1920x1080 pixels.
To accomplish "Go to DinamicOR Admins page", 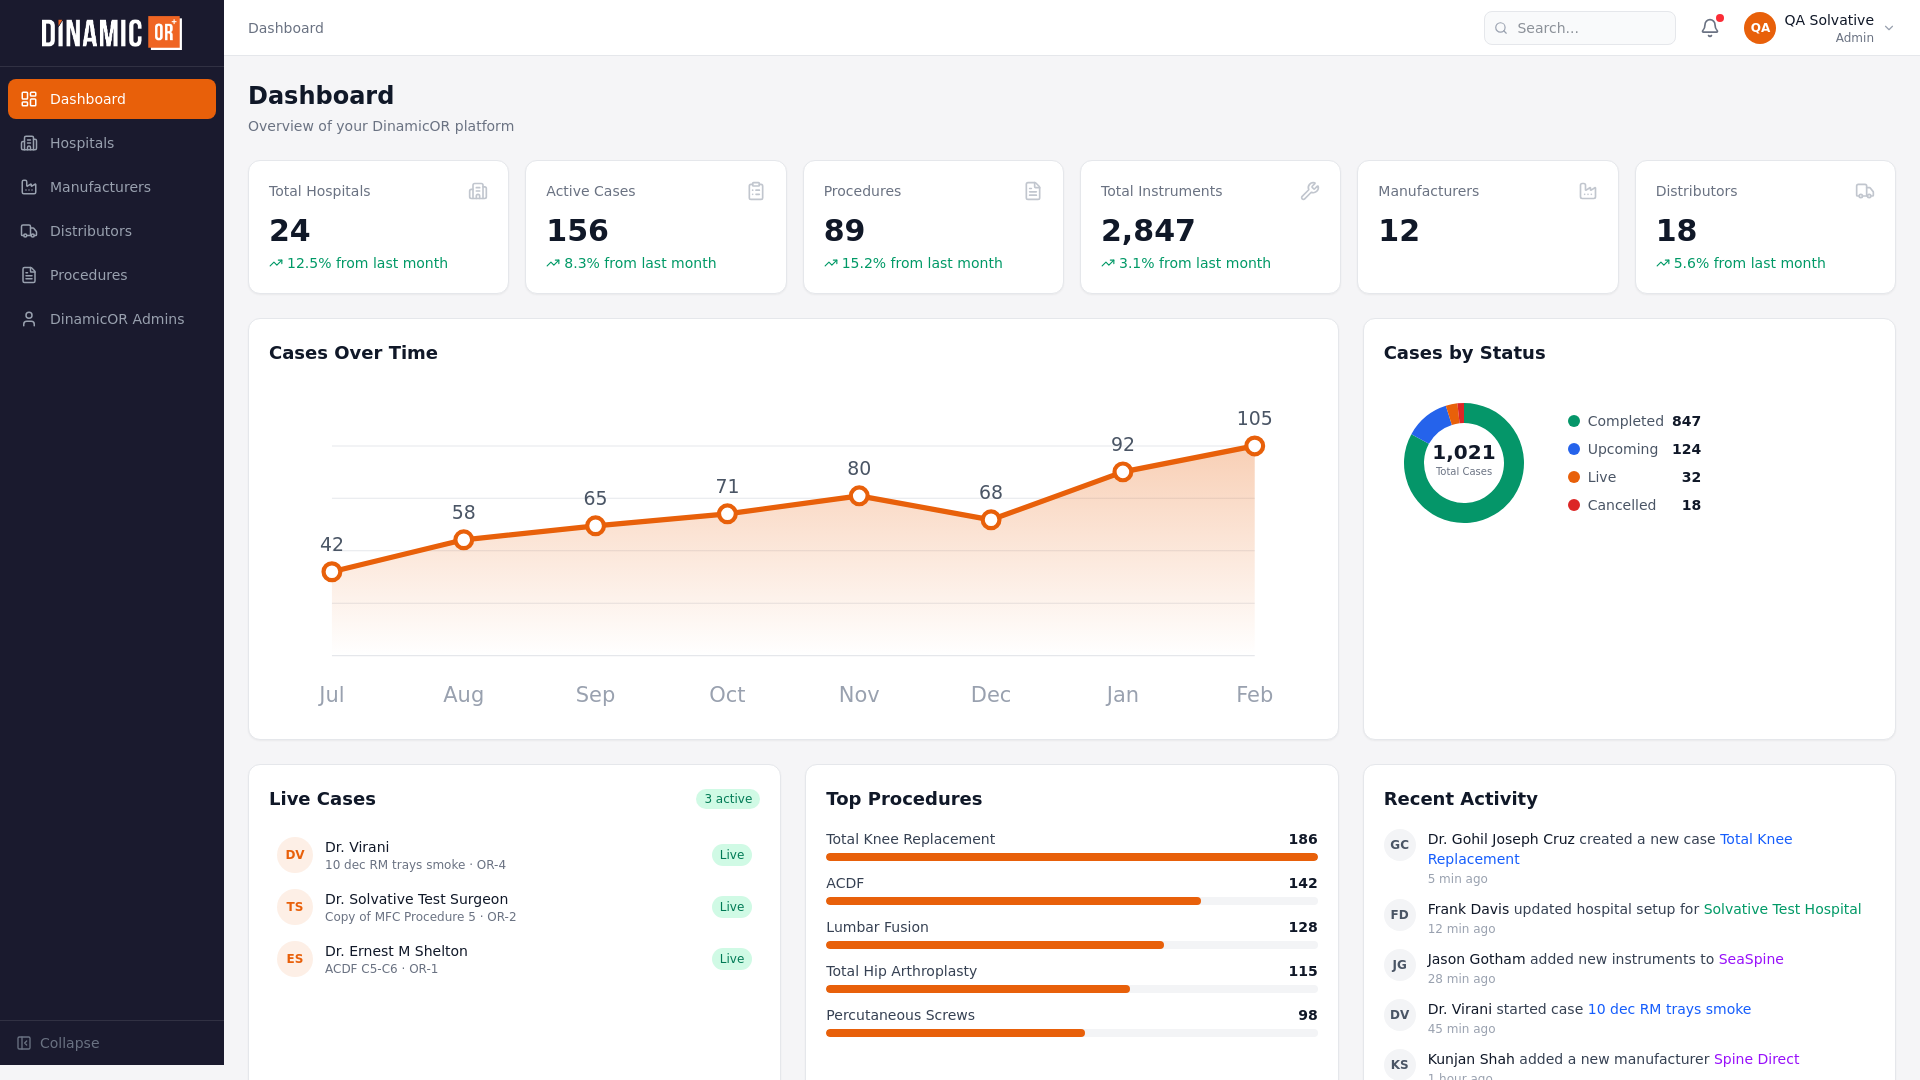I will click(x=116, y=319).
